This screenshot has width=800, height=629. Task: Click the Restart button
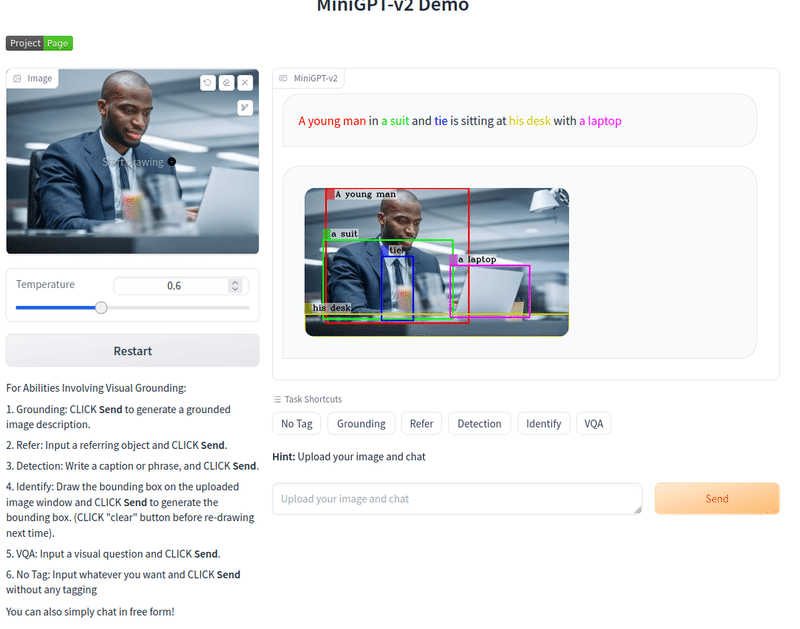coord(133,351)
